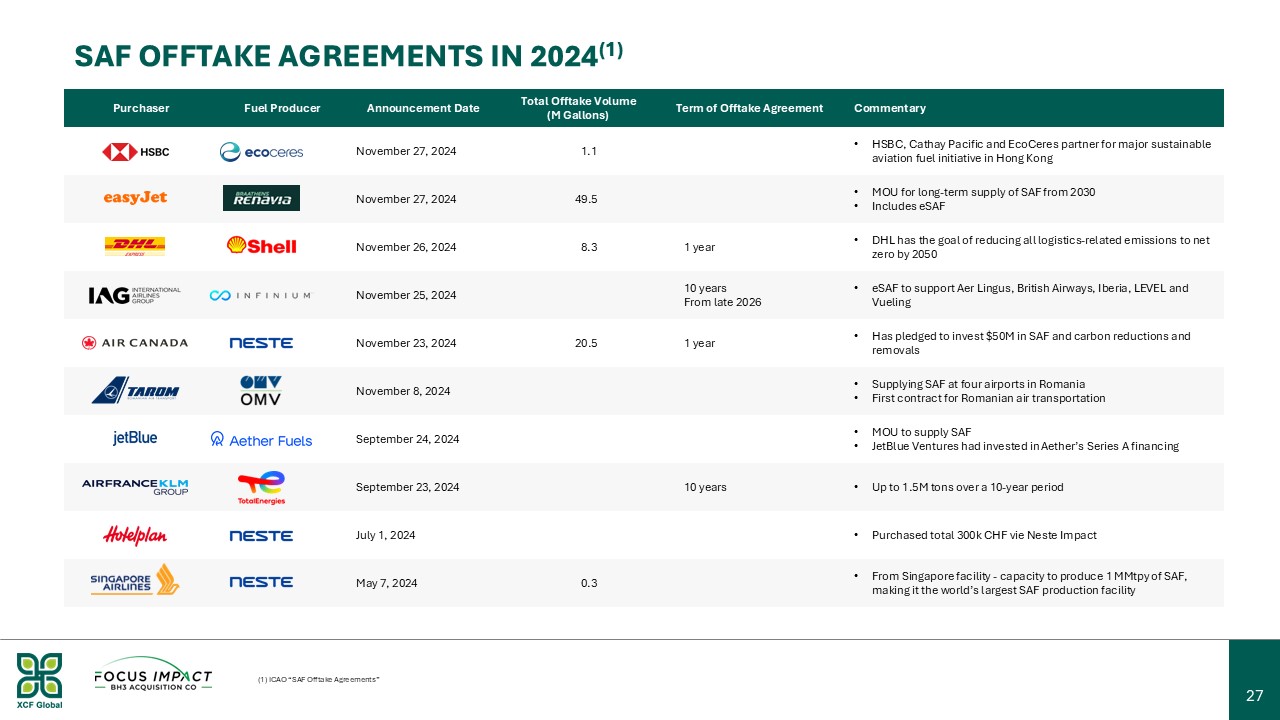Select "First contract for Romanian air transportation"
1280x720 pixels.
(988, 398)
